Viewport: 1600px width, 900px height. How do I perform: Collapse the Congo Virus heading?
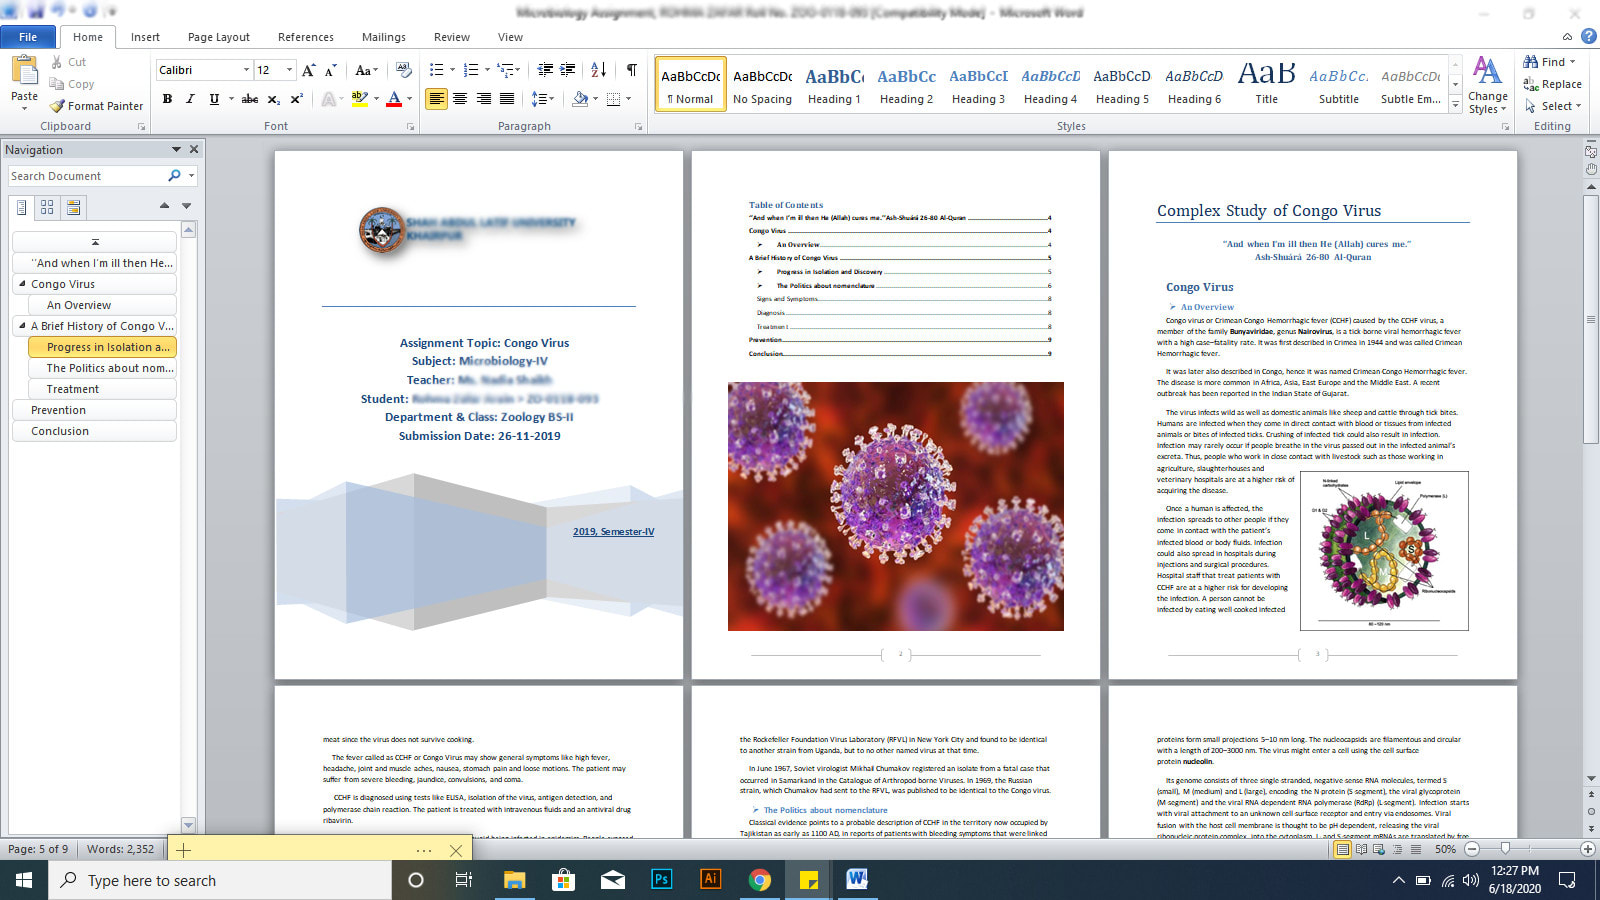22,284
